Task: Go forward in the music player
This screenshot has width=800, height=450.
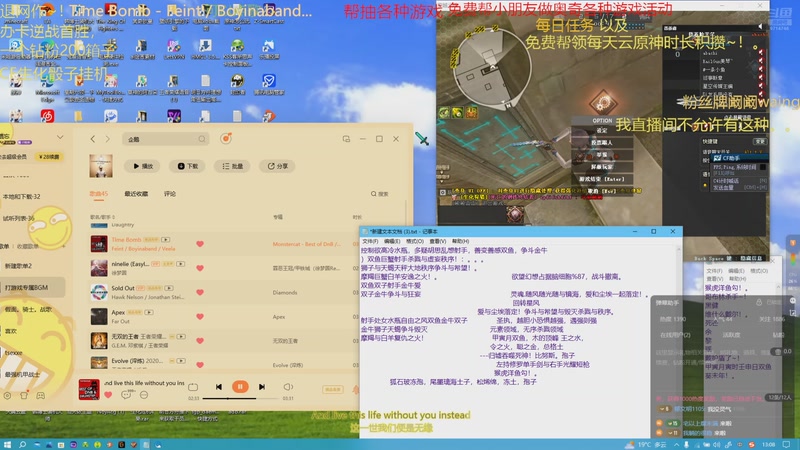Action: (x=107, y=139)
